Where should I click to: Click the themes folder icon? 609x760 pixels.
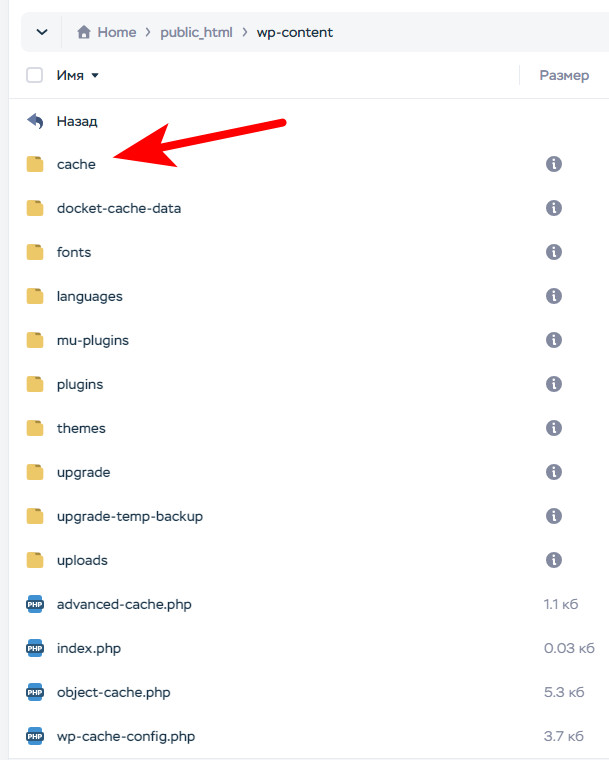35,428
